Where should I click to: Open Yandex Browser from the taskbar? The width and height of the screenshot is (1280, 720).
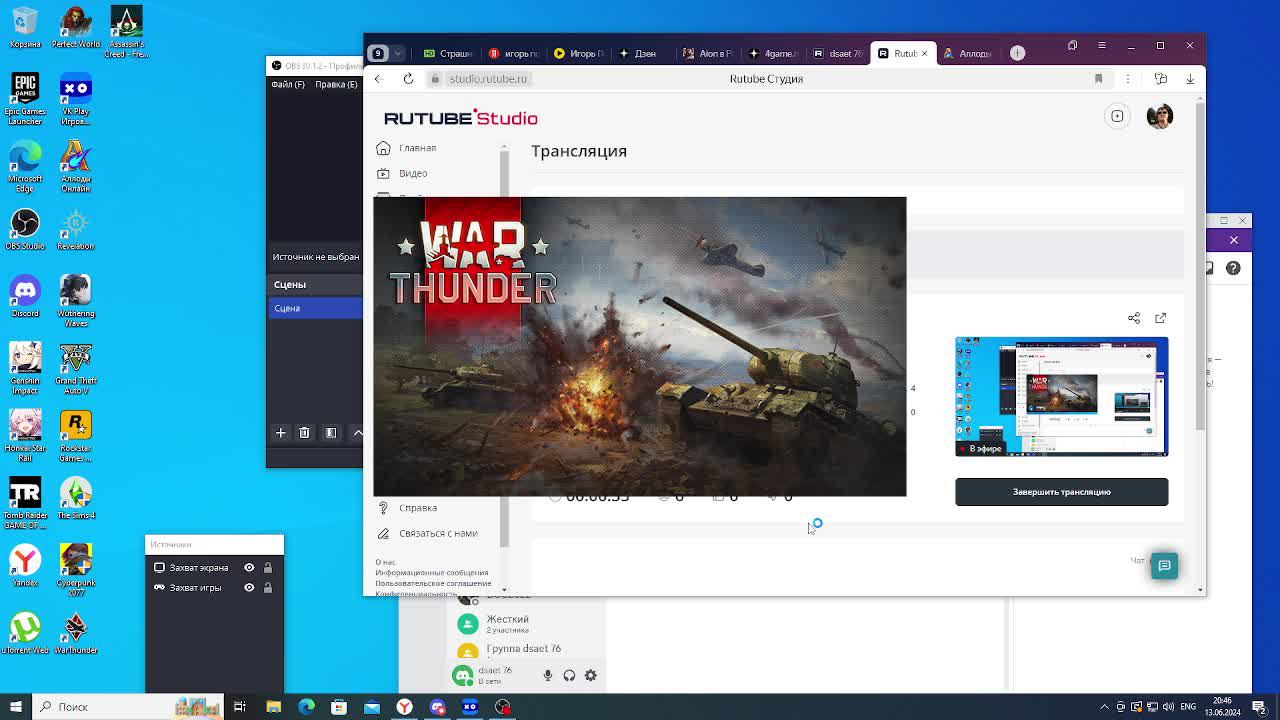(404, 707)
